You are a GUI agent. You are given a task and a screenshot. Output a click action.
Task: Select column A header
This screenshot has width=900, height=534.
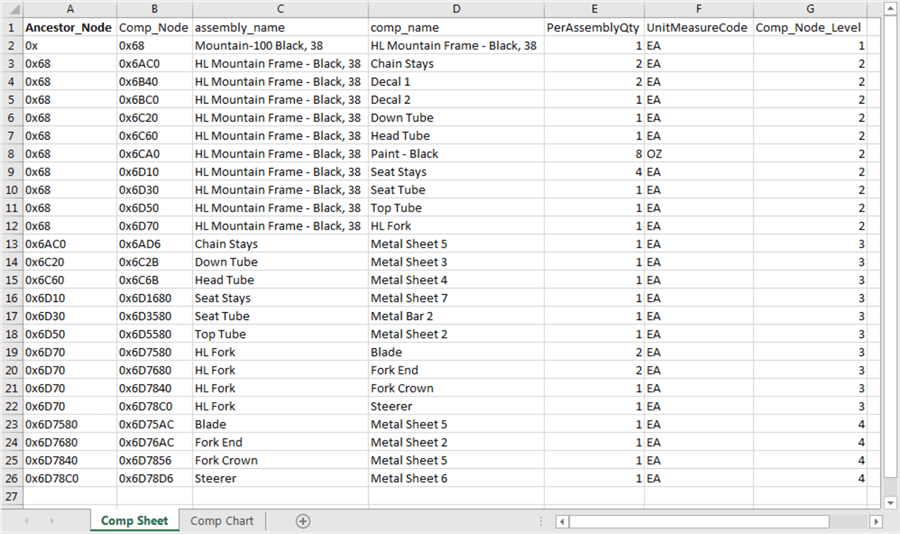point(70,9)
